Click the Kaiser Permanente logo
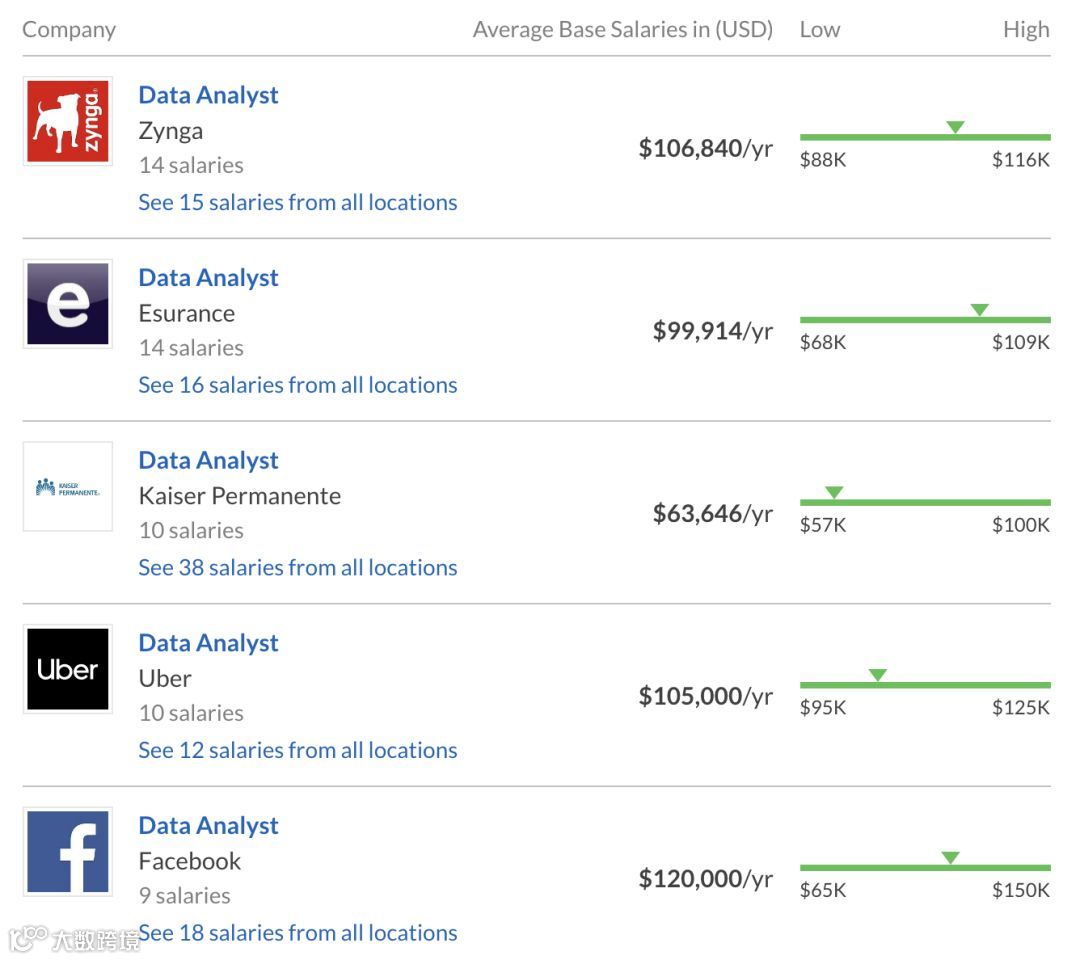Image resolution: width=1080 pixels, height=960 pixels. click(x=68, y=487)
